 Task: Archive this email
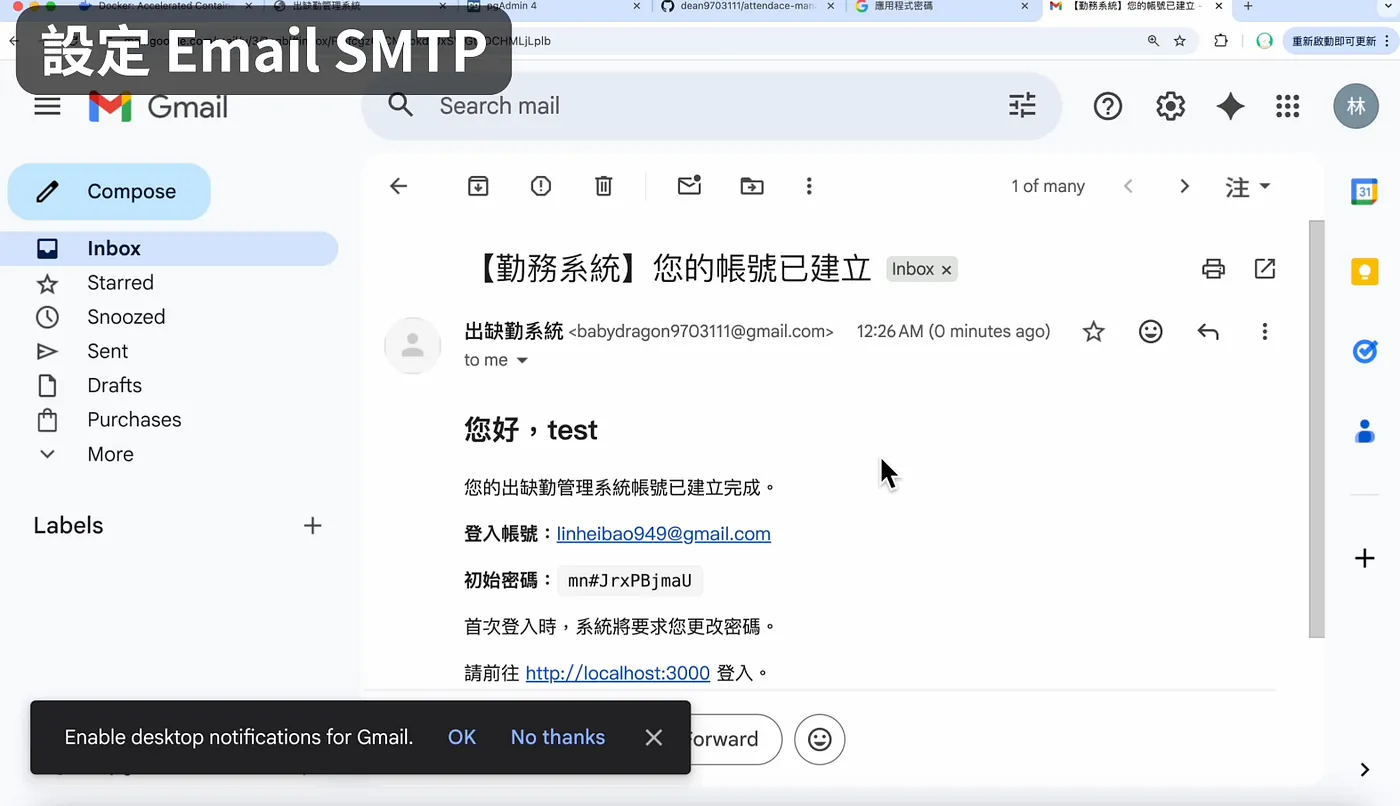[x=478, y=186]
